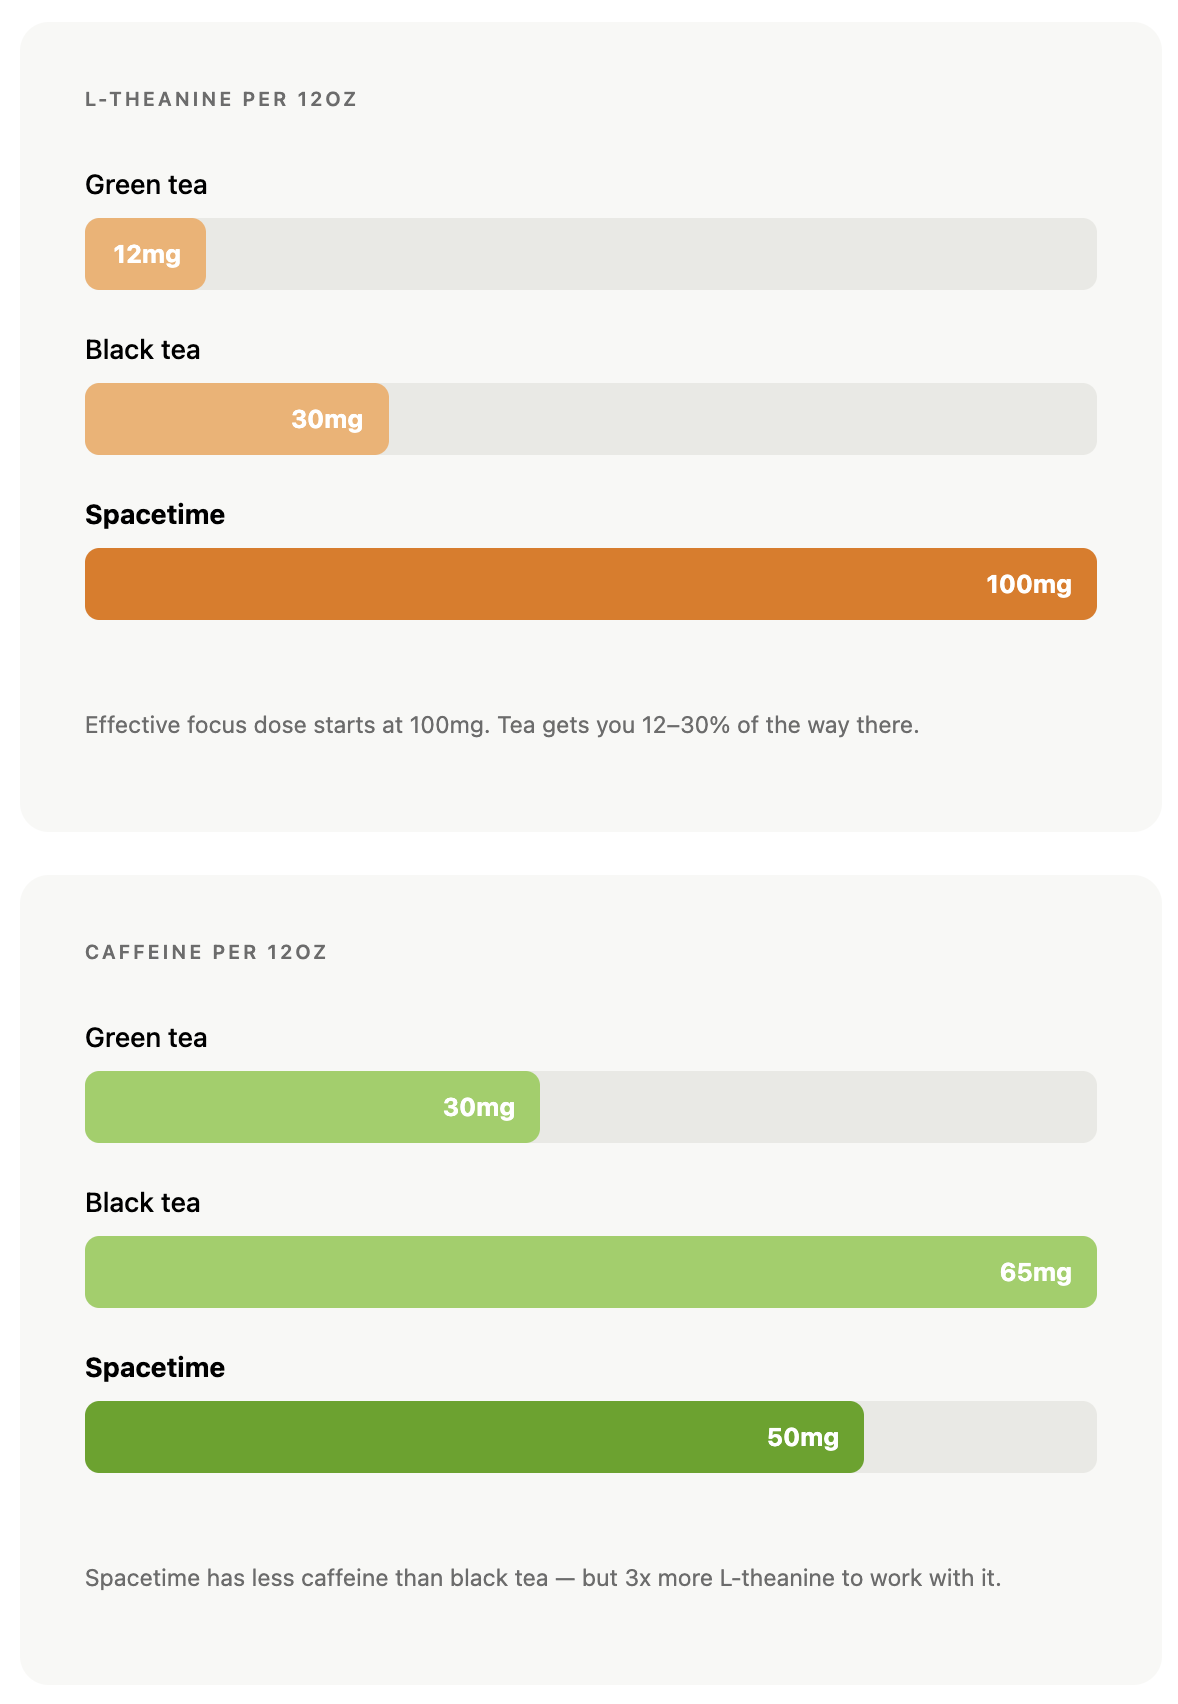Viewport: 1178px width, 1704px height.
Task: Click the "Spacetime has less caffeine" caption
Action: click(x=543, y=1578)
